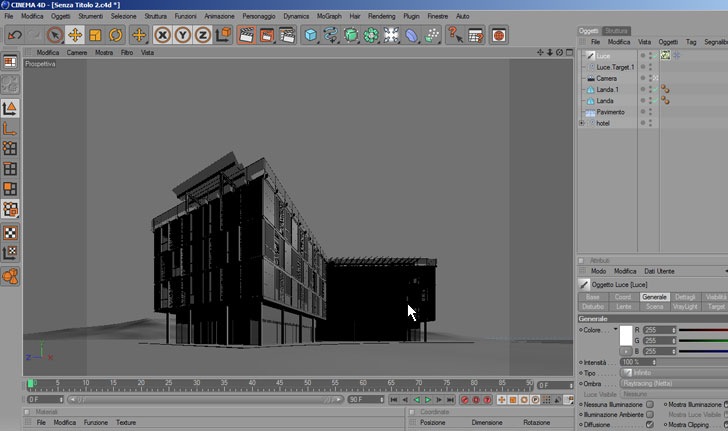Toggle the X axis lock
Screen dimensions: 728x431
(x=162, y=35)
